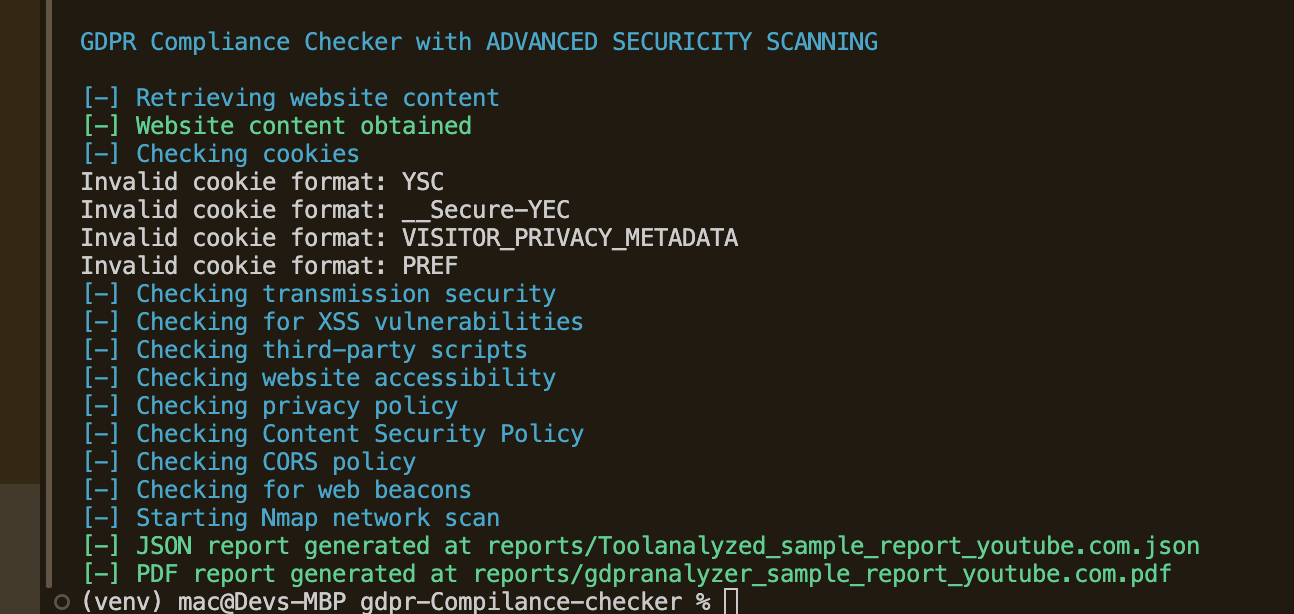The image size is (1294, 614).
Task: Click the [-] marker before Checking cookies
Action: [101, 154]
